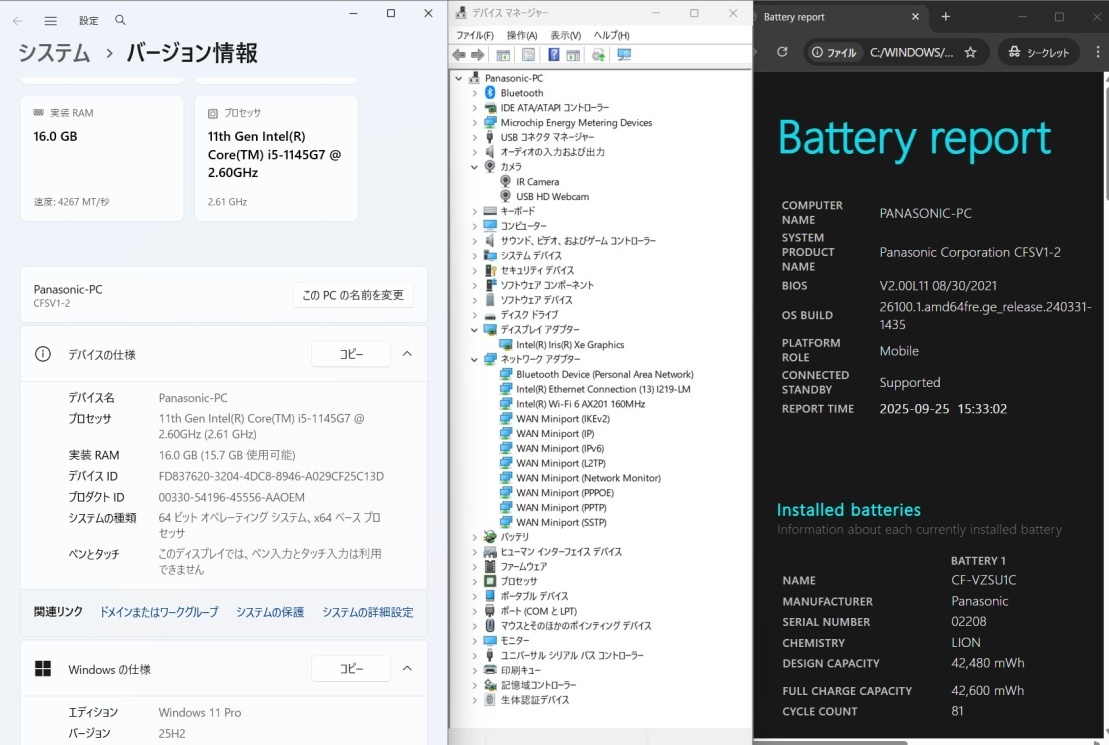Select Intel(R) Iris(R) Xe Graphics device

570,345
